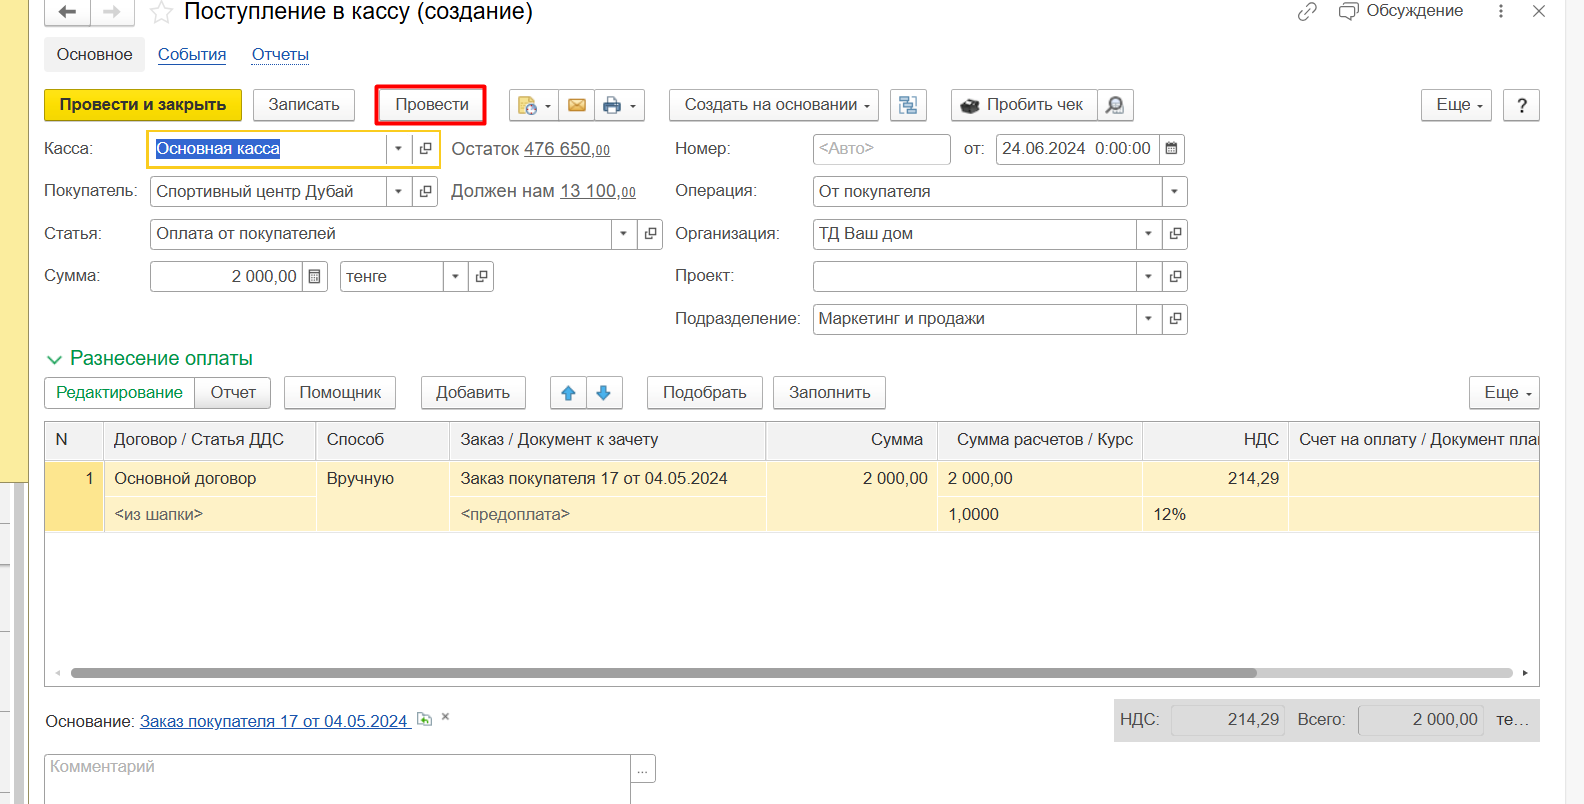
Task: Switch payment allocation to Отчет view
Action: 233,393
